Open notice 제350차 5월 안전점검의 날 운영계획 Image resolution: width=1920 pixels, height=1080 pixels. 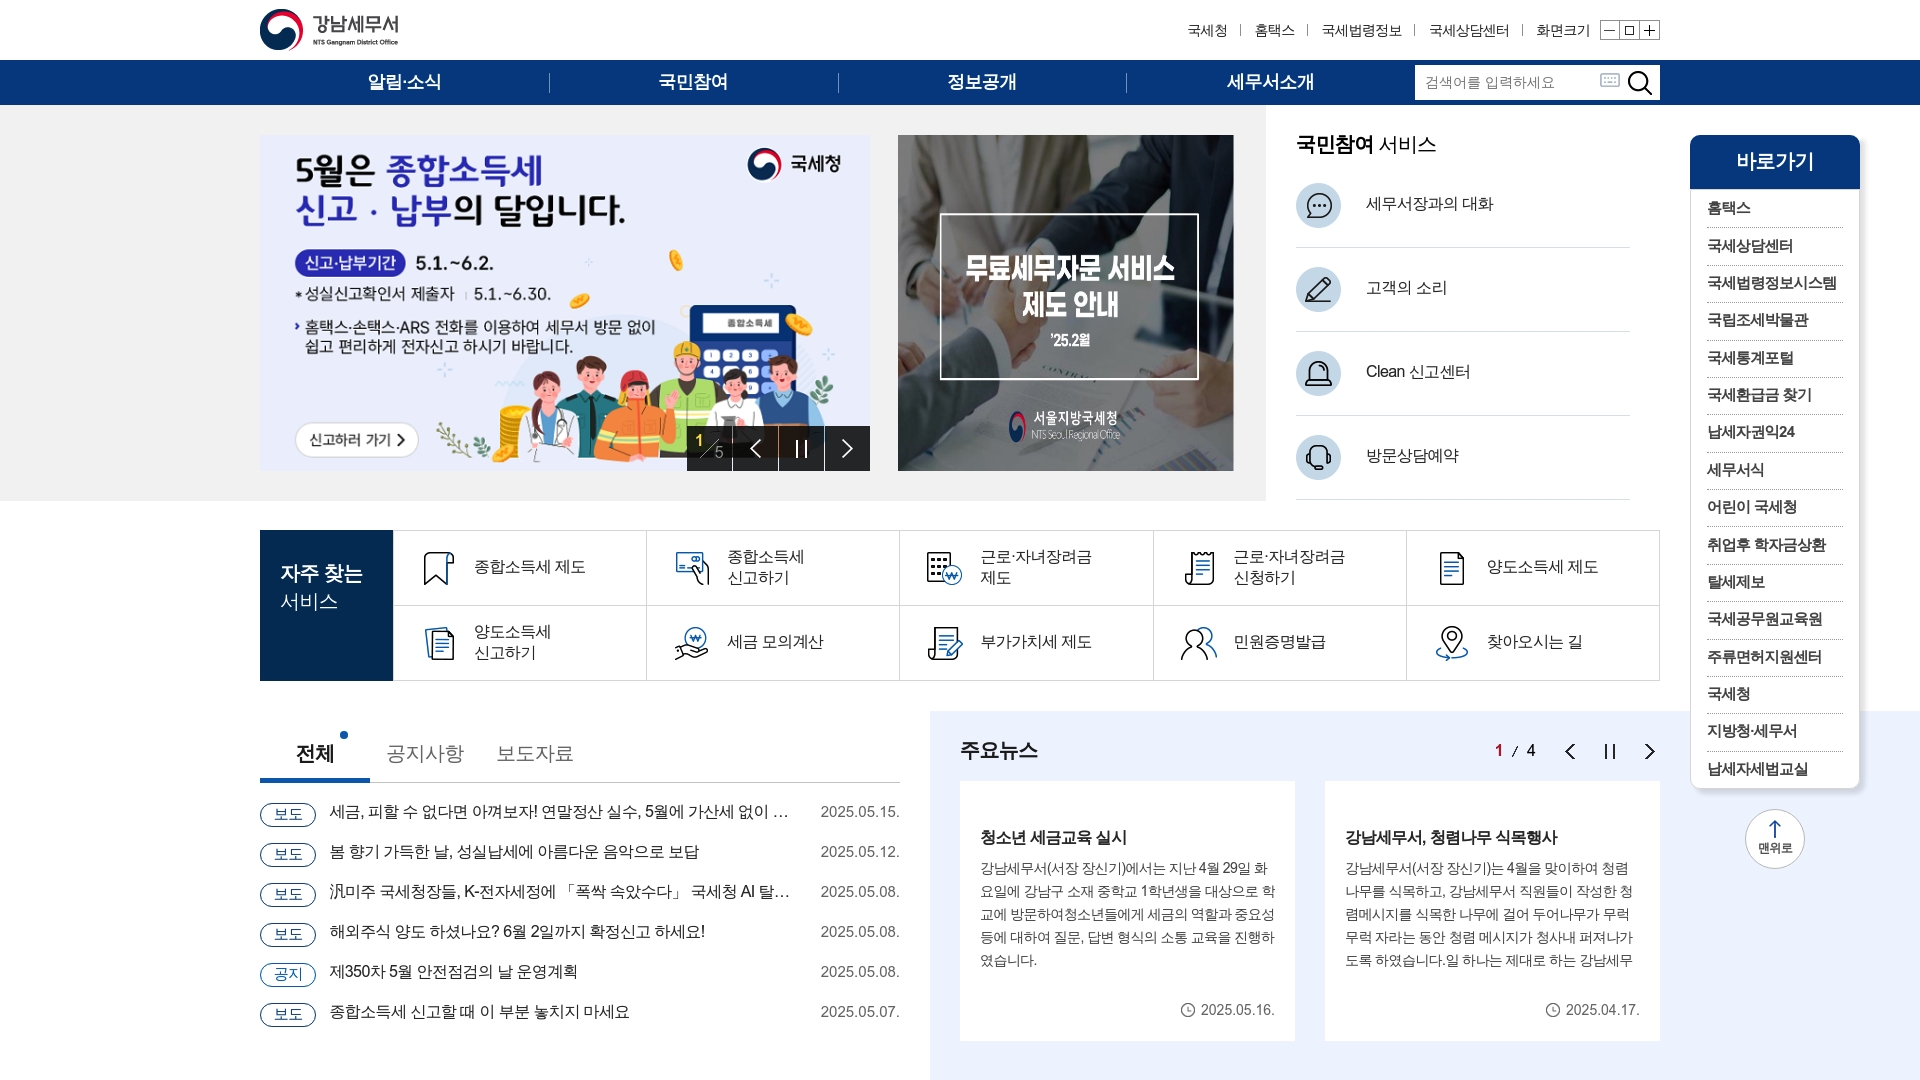click(x=453, y=972)
